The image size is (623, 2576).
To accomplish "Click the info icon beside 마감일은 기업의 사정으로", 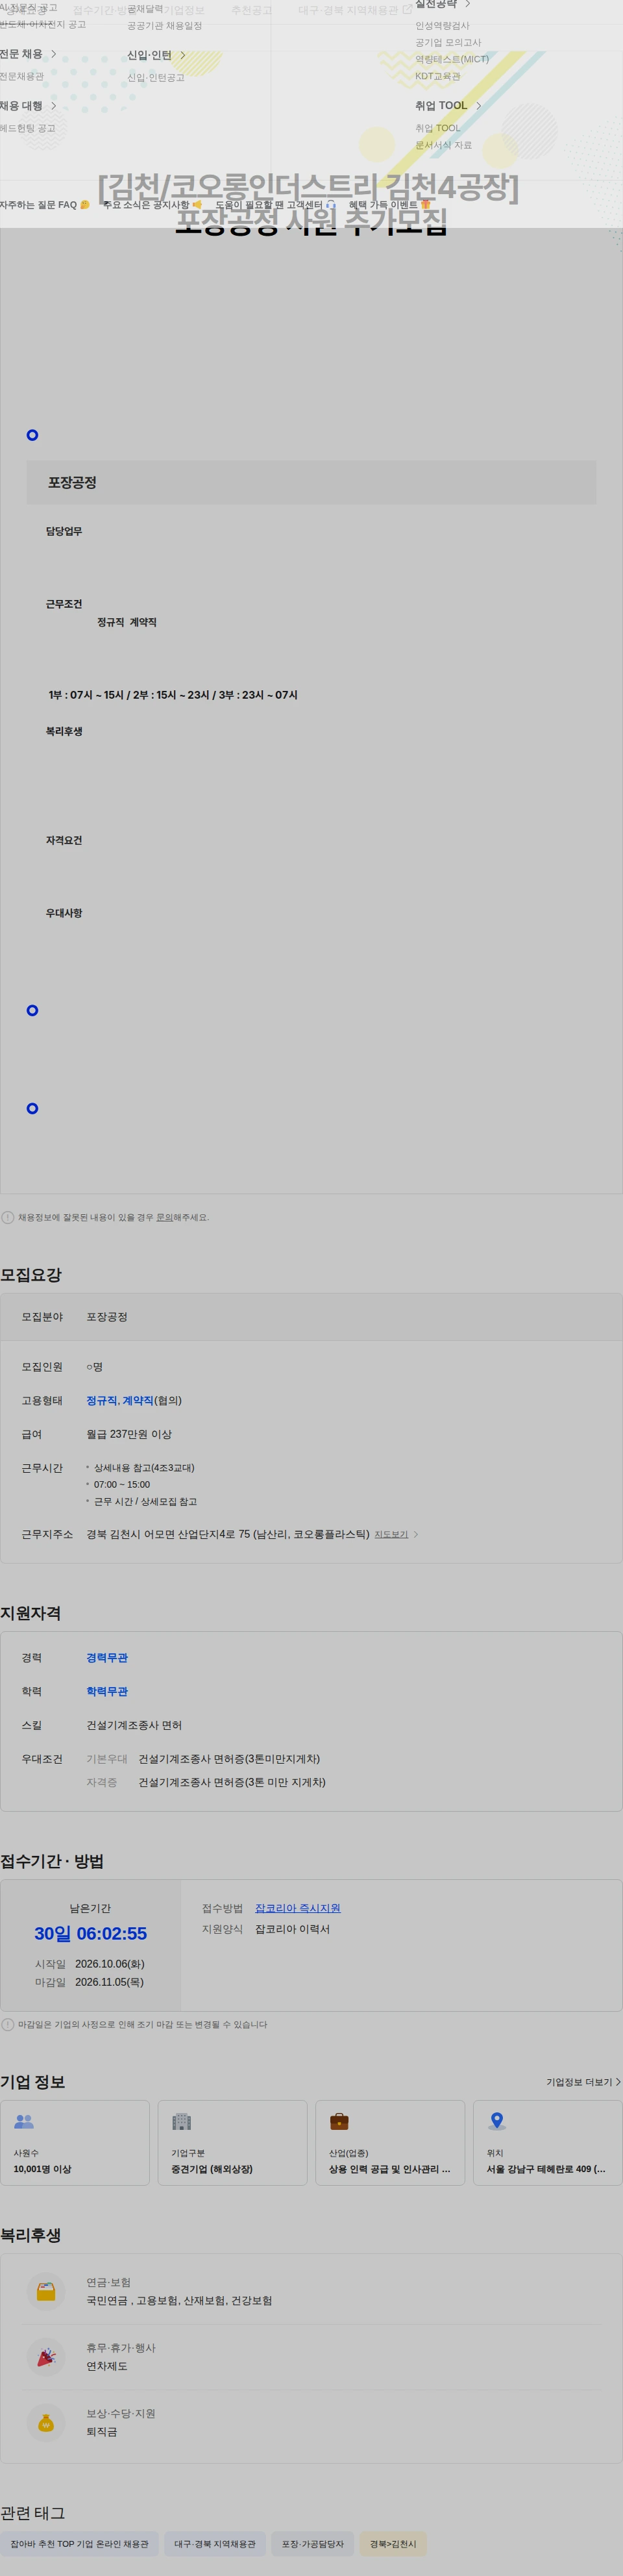I will tap(8, 2024).
